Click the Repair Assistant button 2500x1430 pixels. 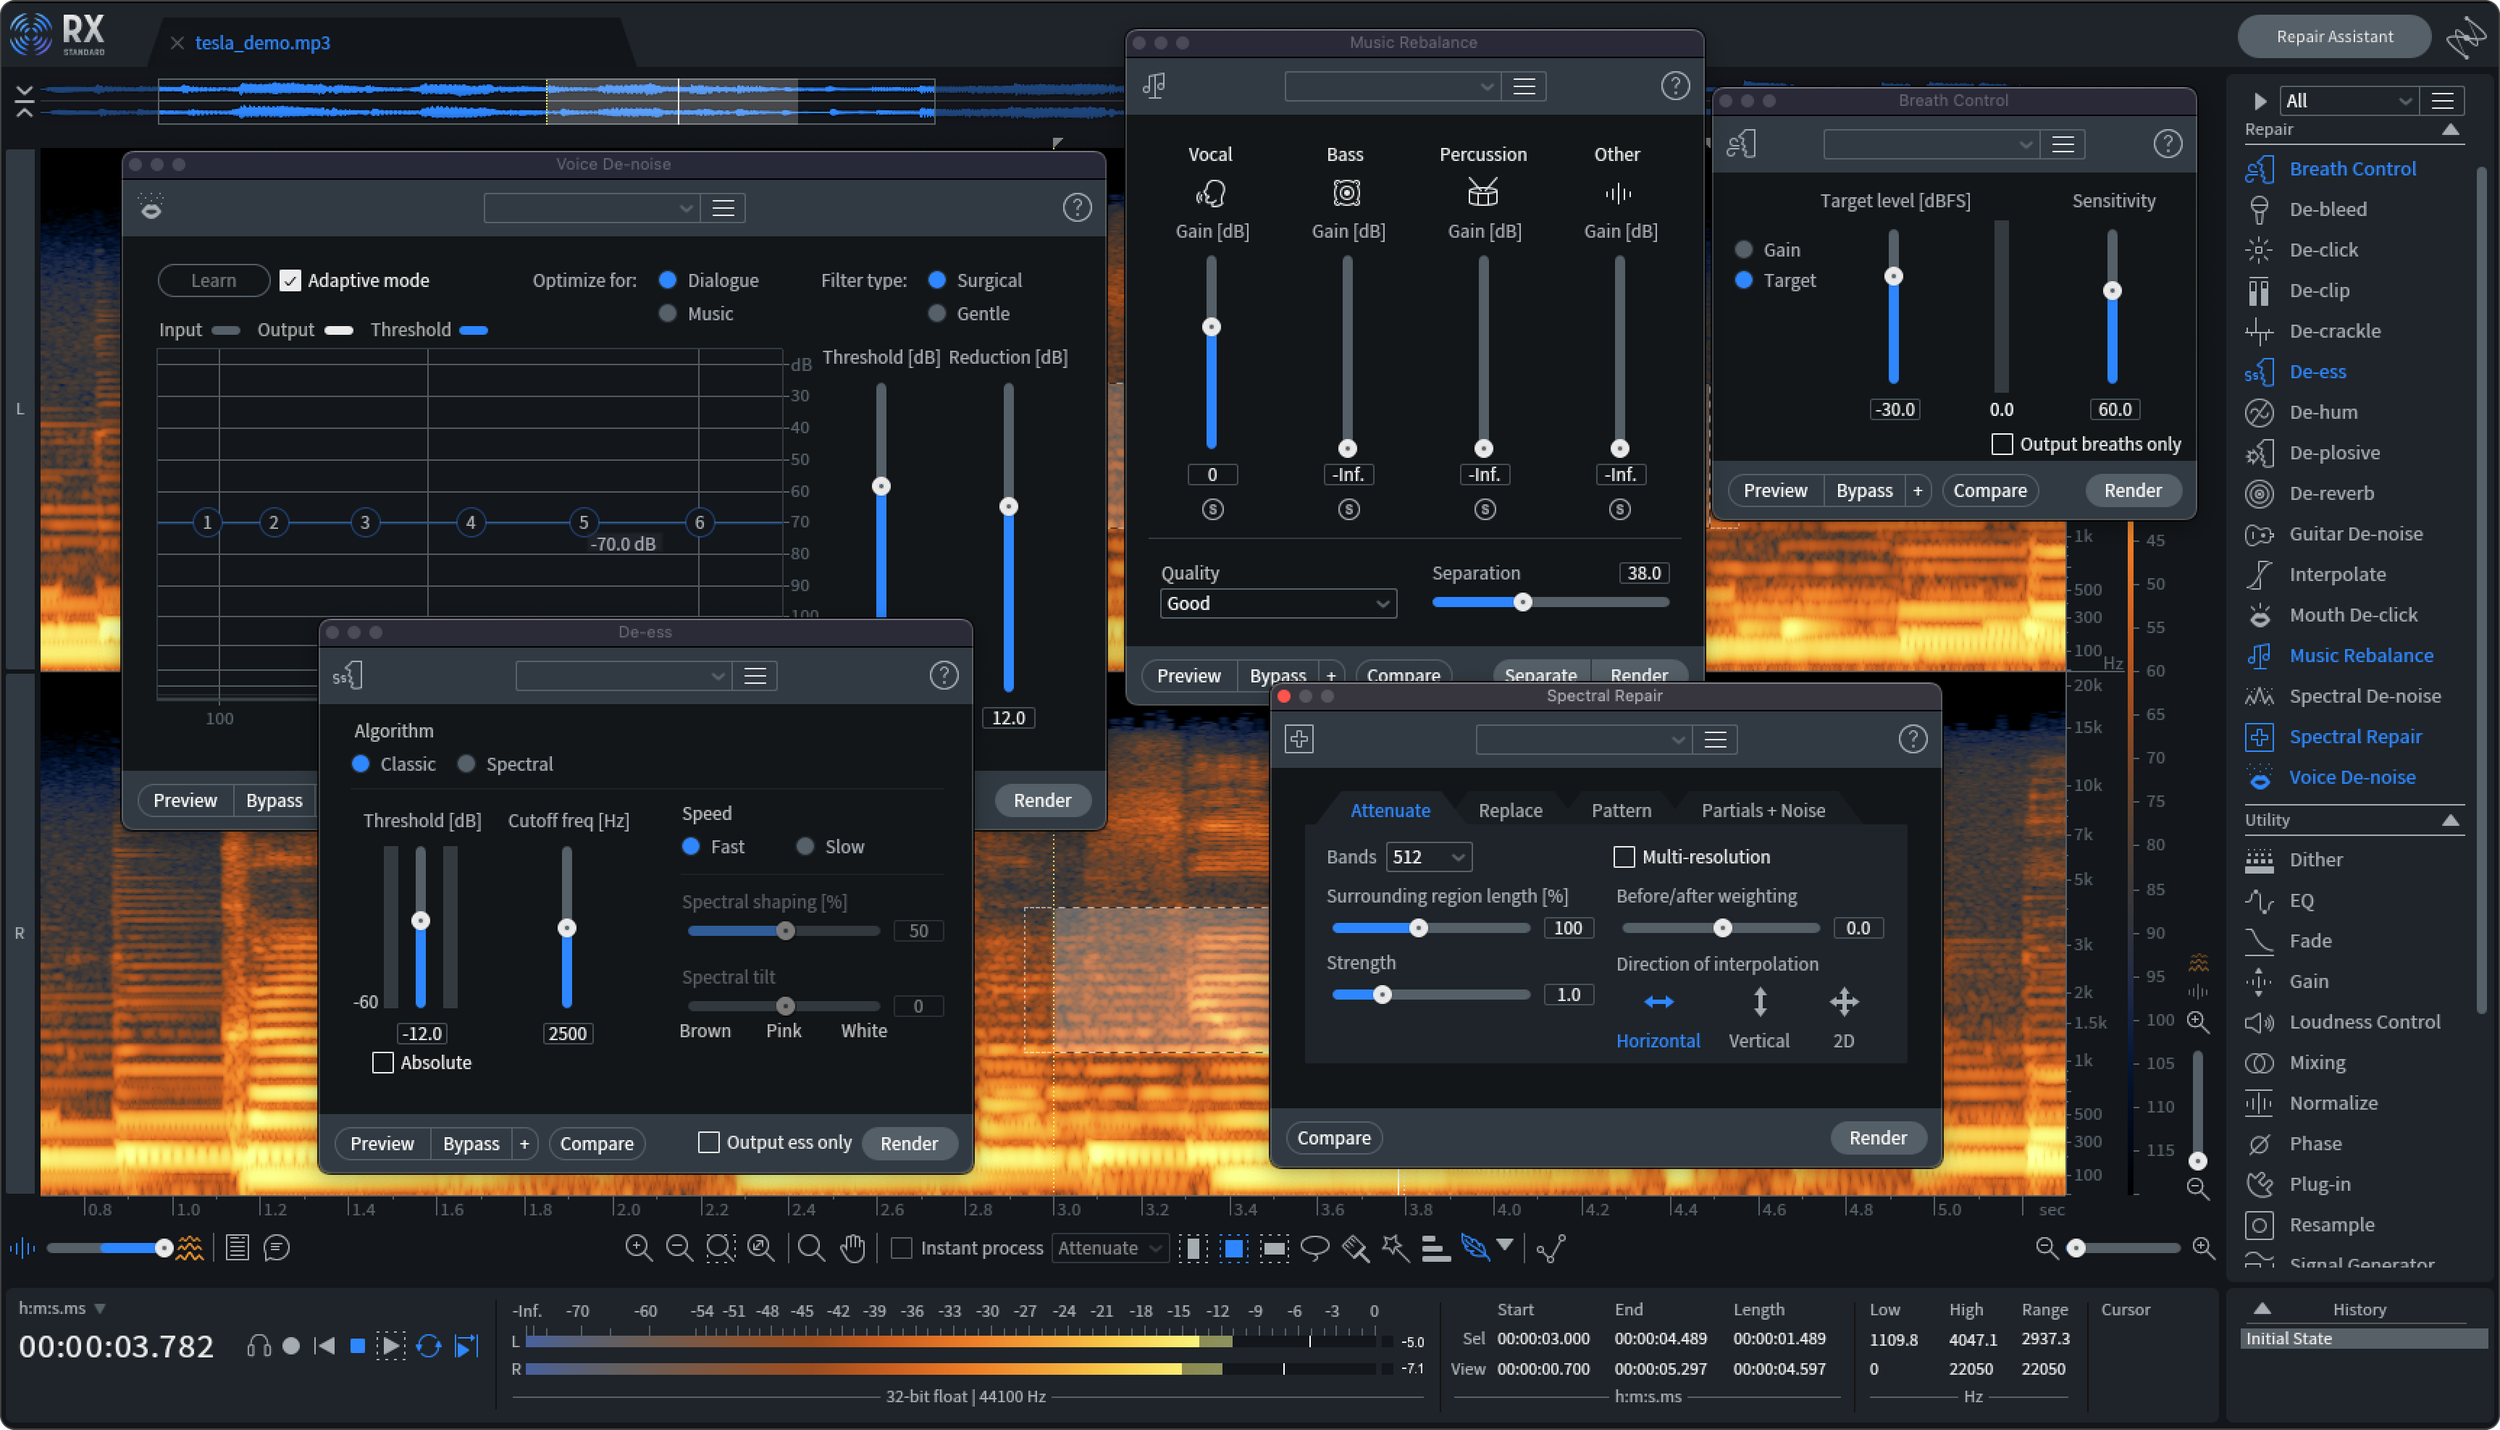click(x=2334, y=37)
